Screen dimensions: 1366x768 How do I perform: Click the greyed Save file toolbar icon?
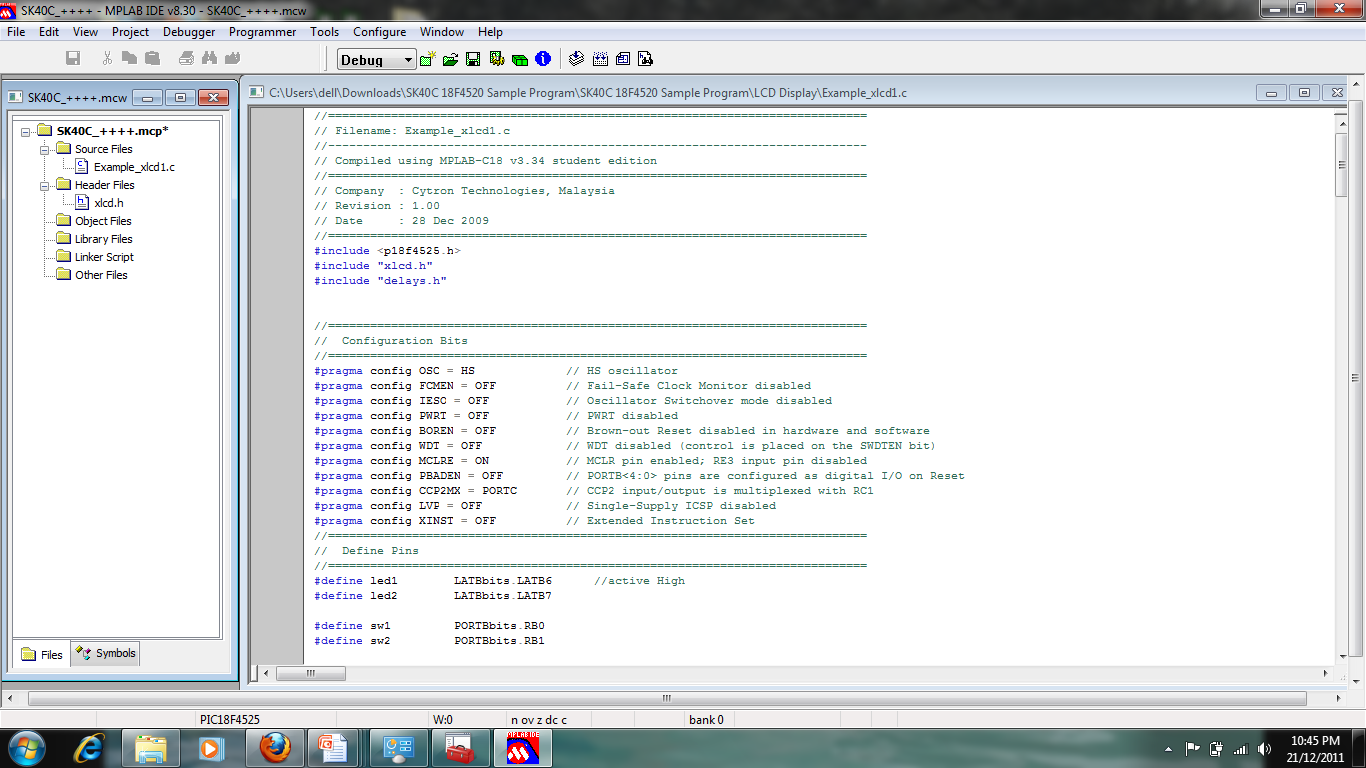73,59
